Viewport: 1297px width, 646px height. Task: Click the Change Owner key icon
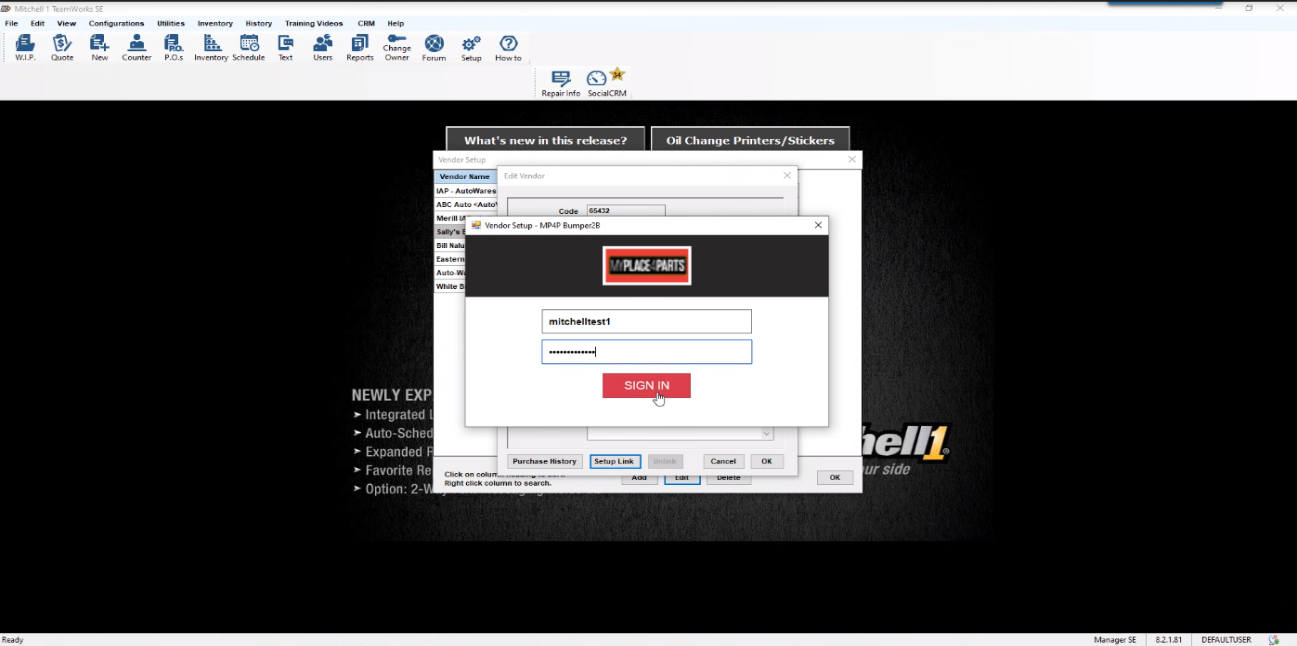[397, 47]
